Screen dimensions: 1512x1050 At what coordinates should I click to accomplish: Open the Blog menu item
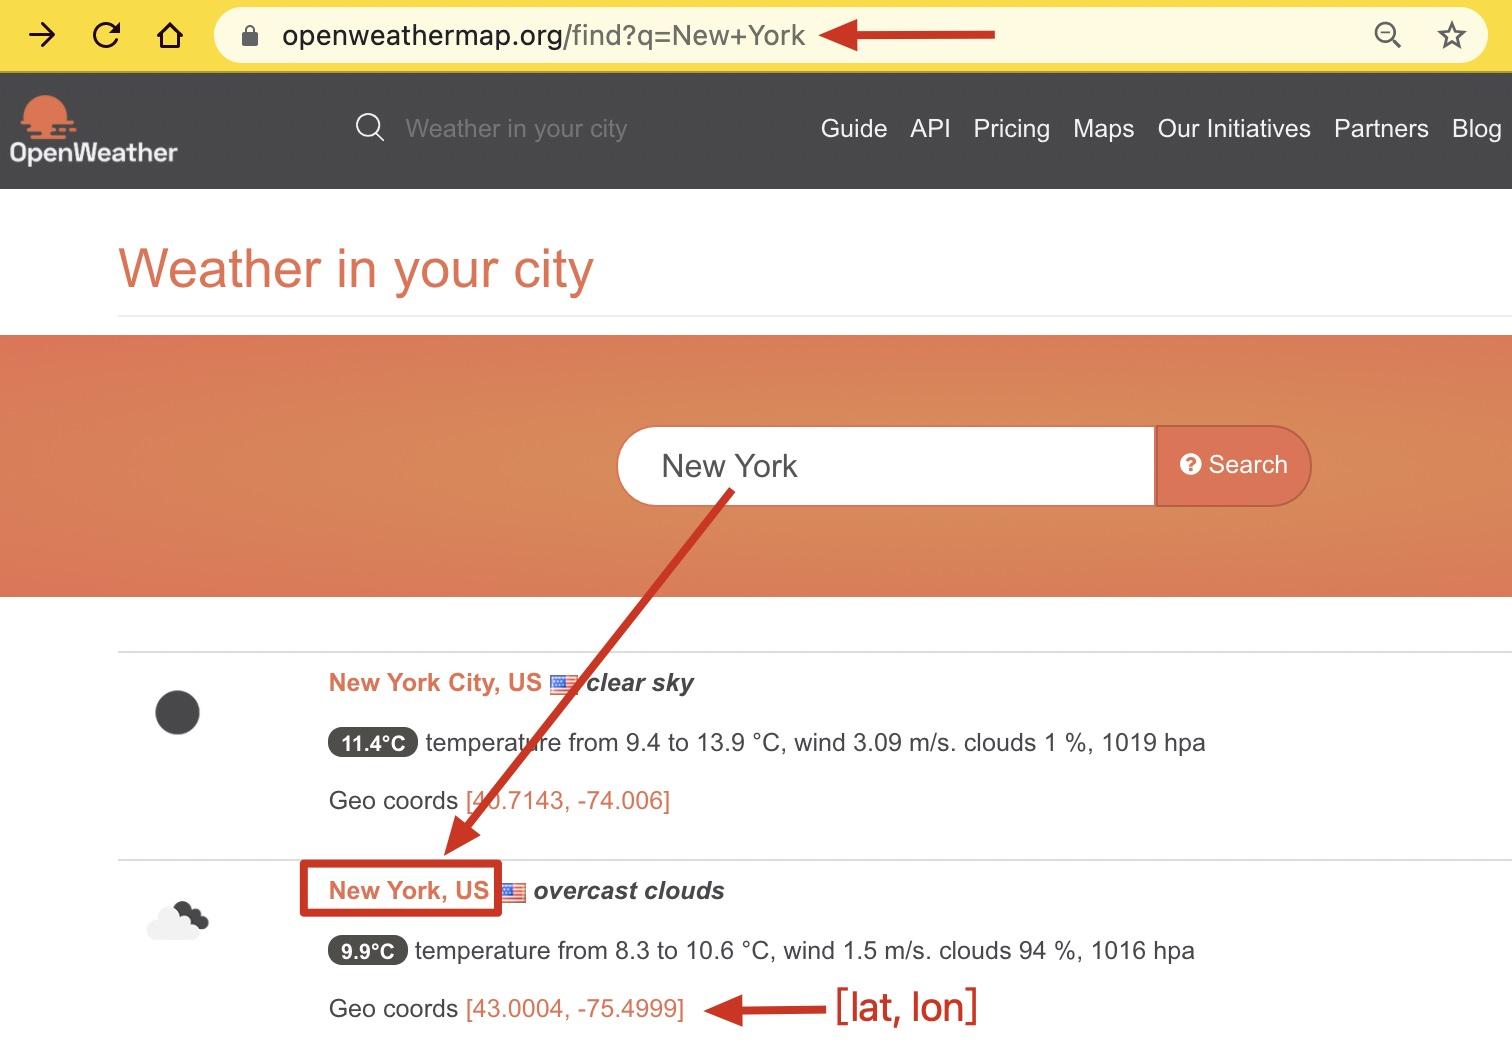click(1477, 129)
